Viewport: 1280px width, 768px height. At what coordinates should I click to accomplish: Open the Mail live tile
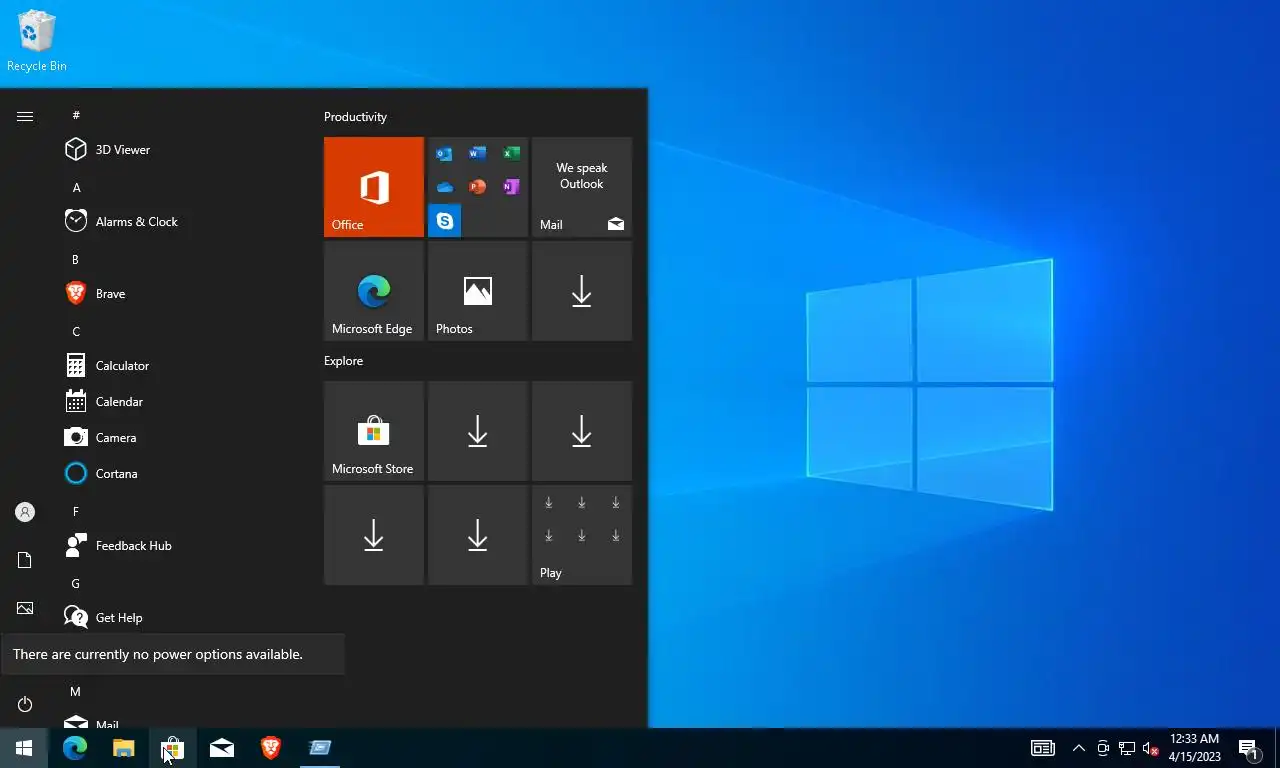click(582, 187)
